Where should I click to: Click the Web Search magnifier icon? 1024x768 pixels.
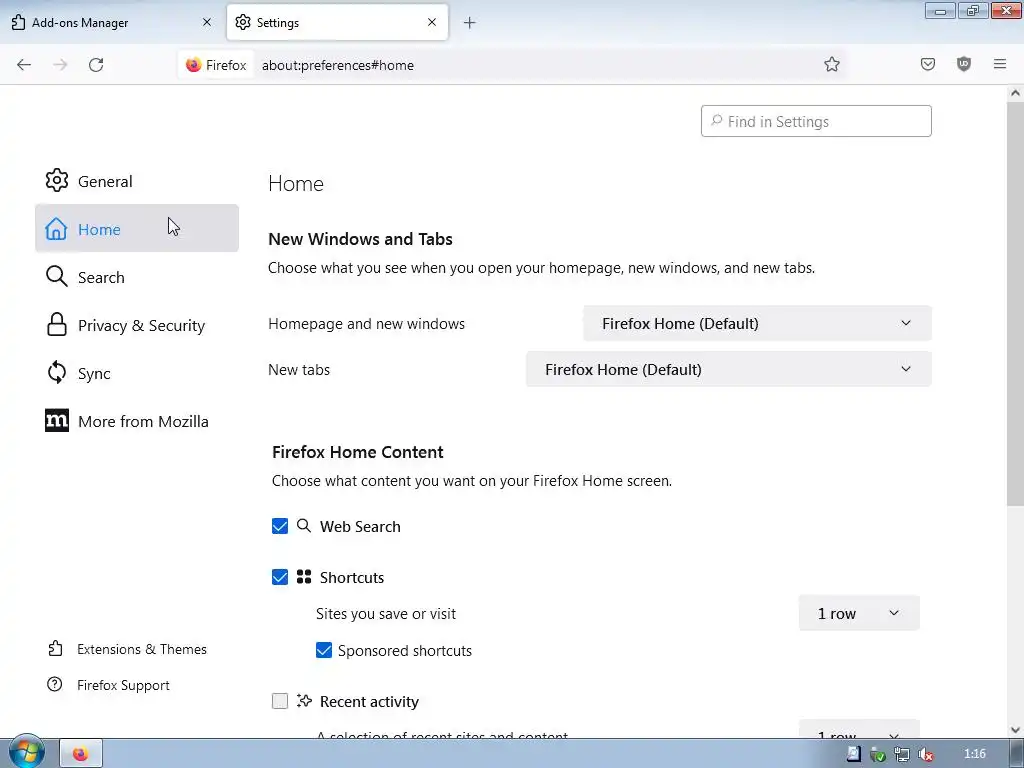[x=304, y=526]
